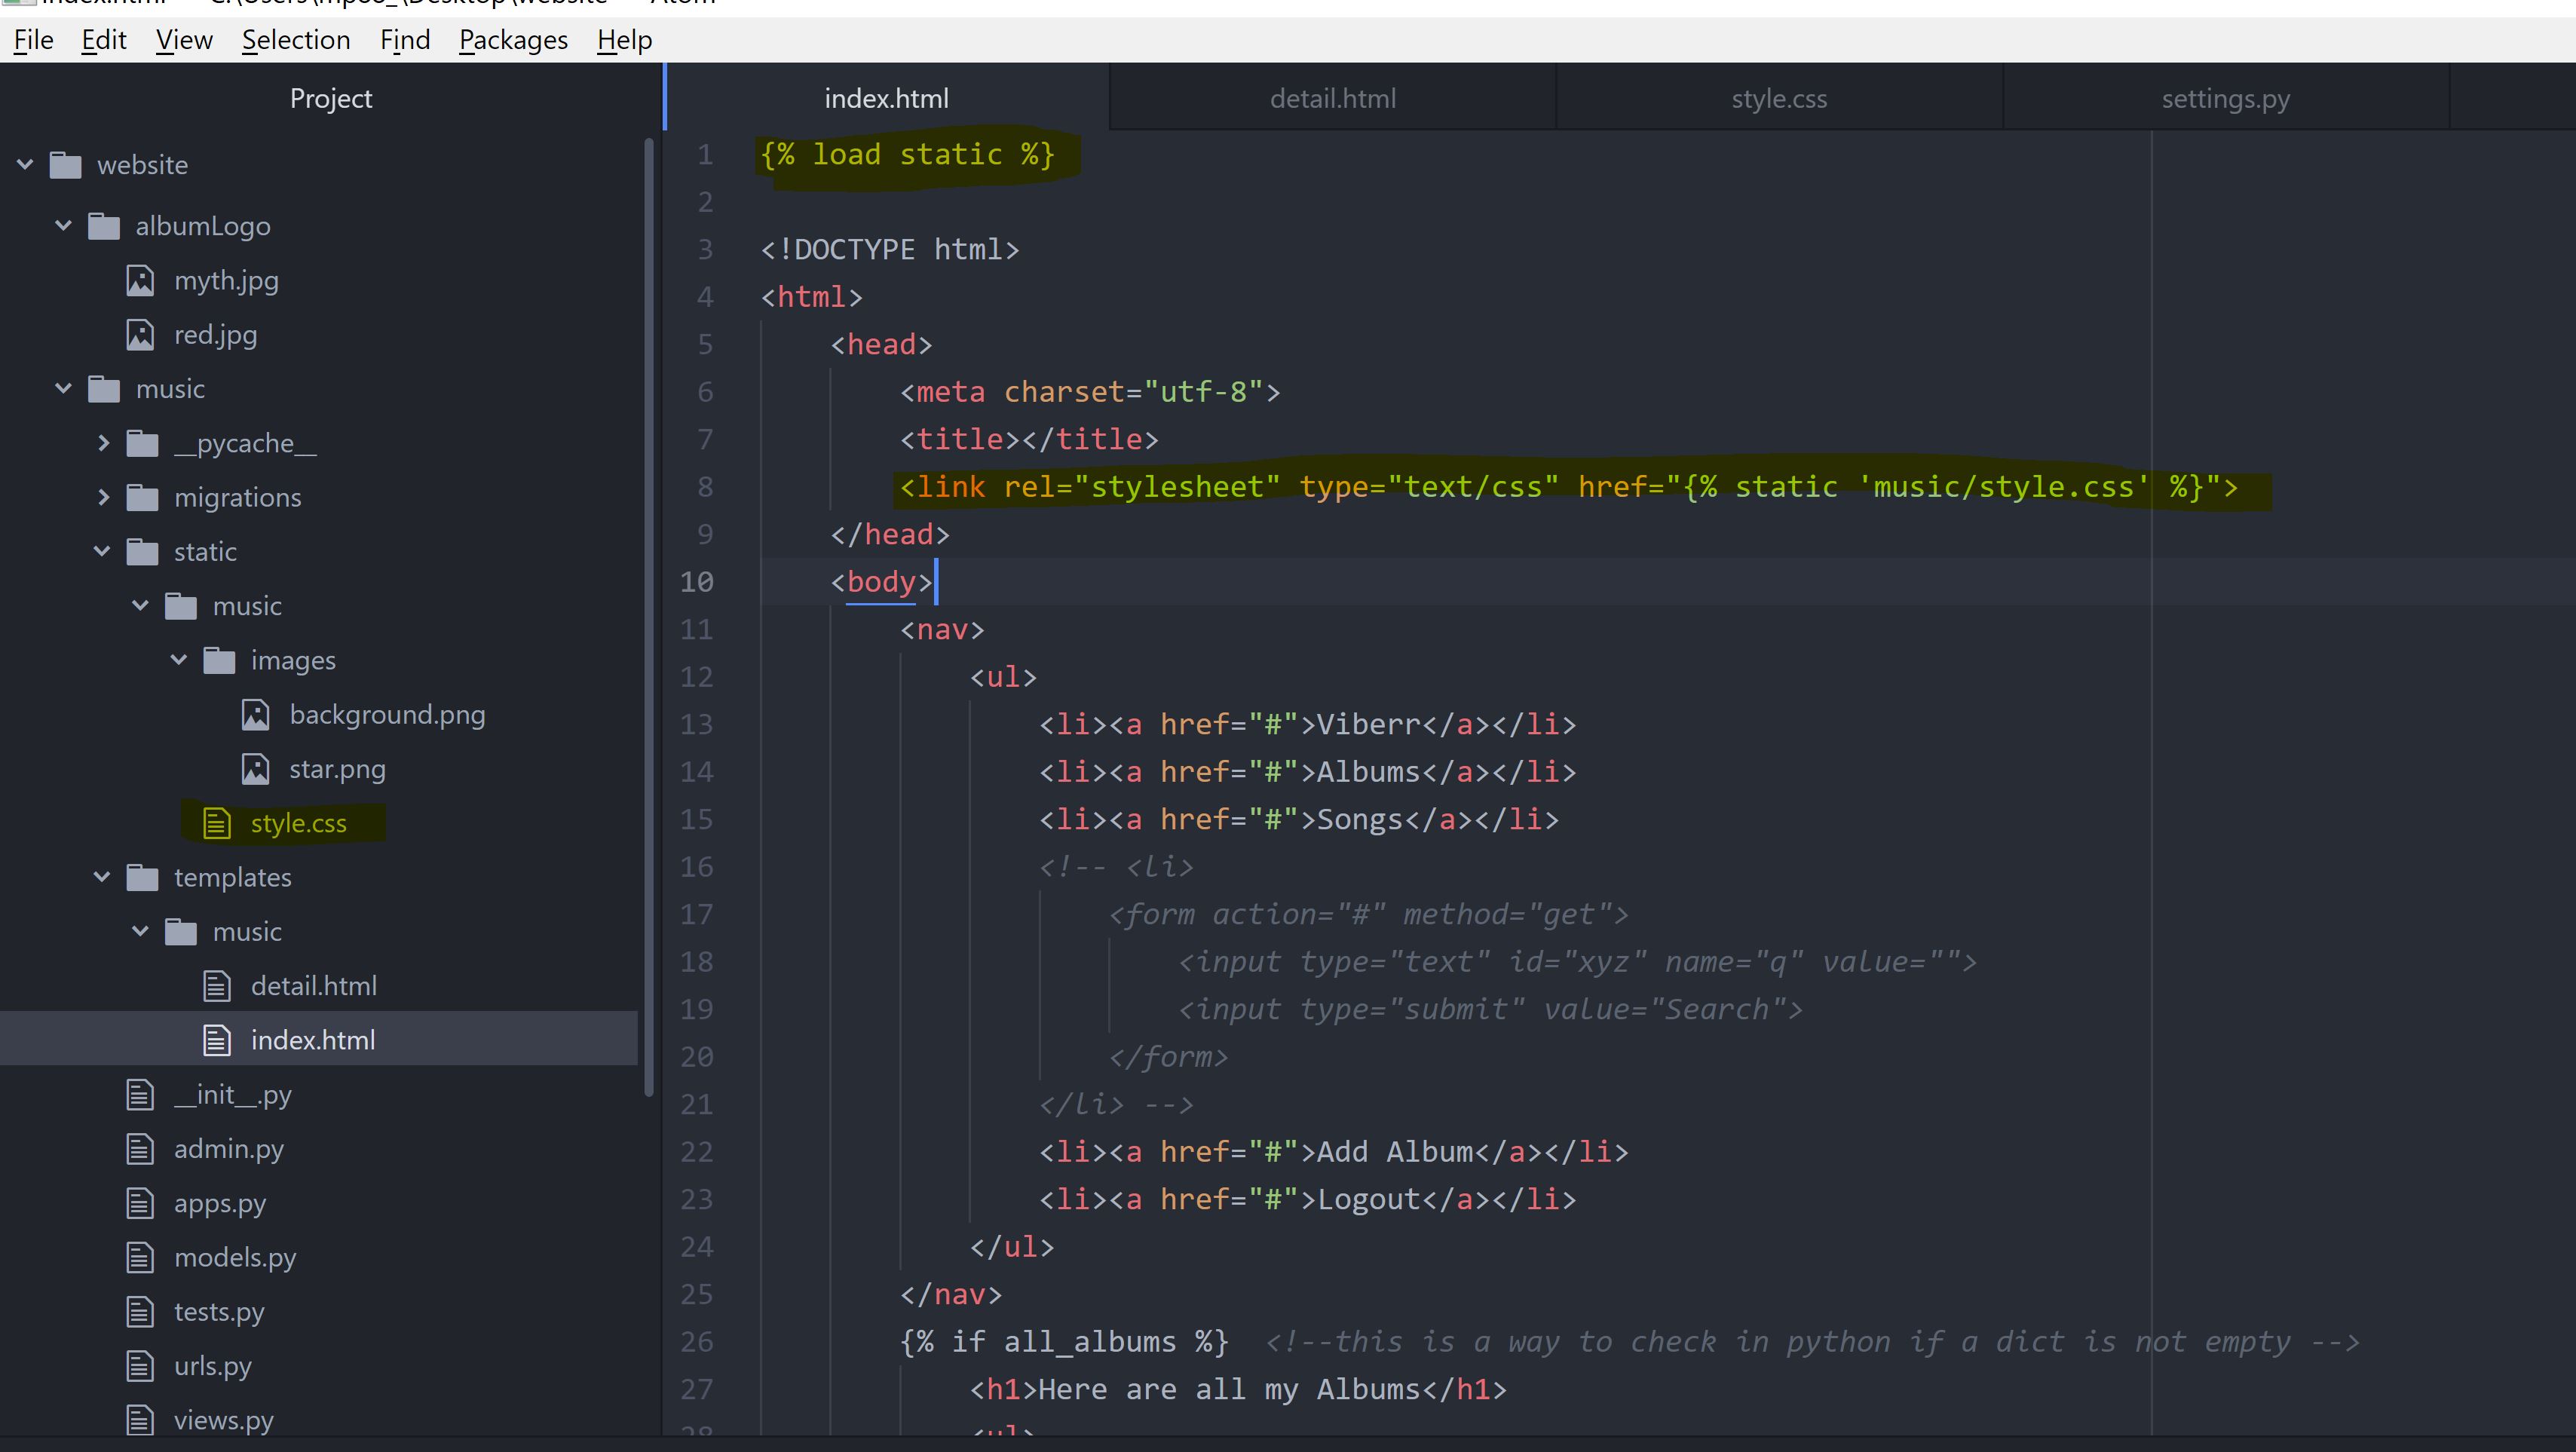
Task: Switch to the detail.html tab
Action: [x=1332, y=99]
